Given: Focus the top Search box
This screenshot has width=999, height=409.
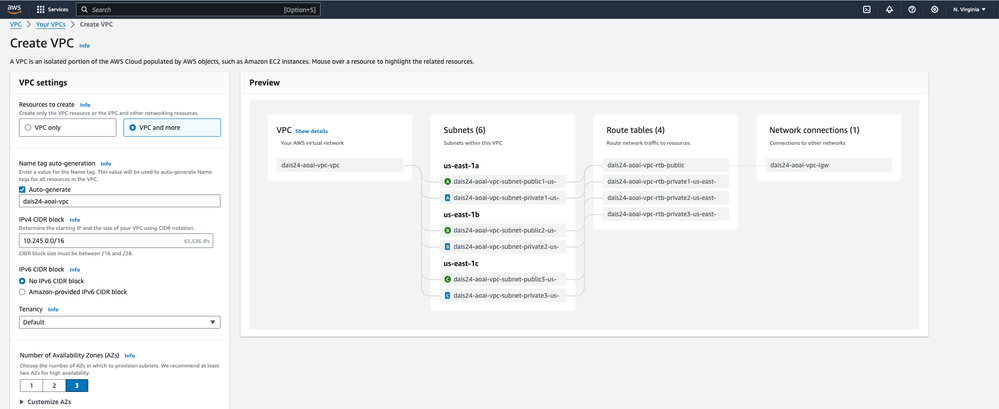Looking at the screenshot, I should coord(198,10).
